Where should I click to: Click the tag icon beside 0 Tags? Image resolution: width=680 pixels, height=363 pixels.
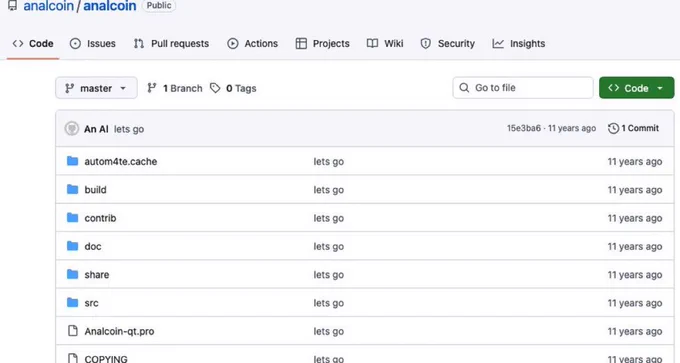pyautogui.click(x=215, y=88)
